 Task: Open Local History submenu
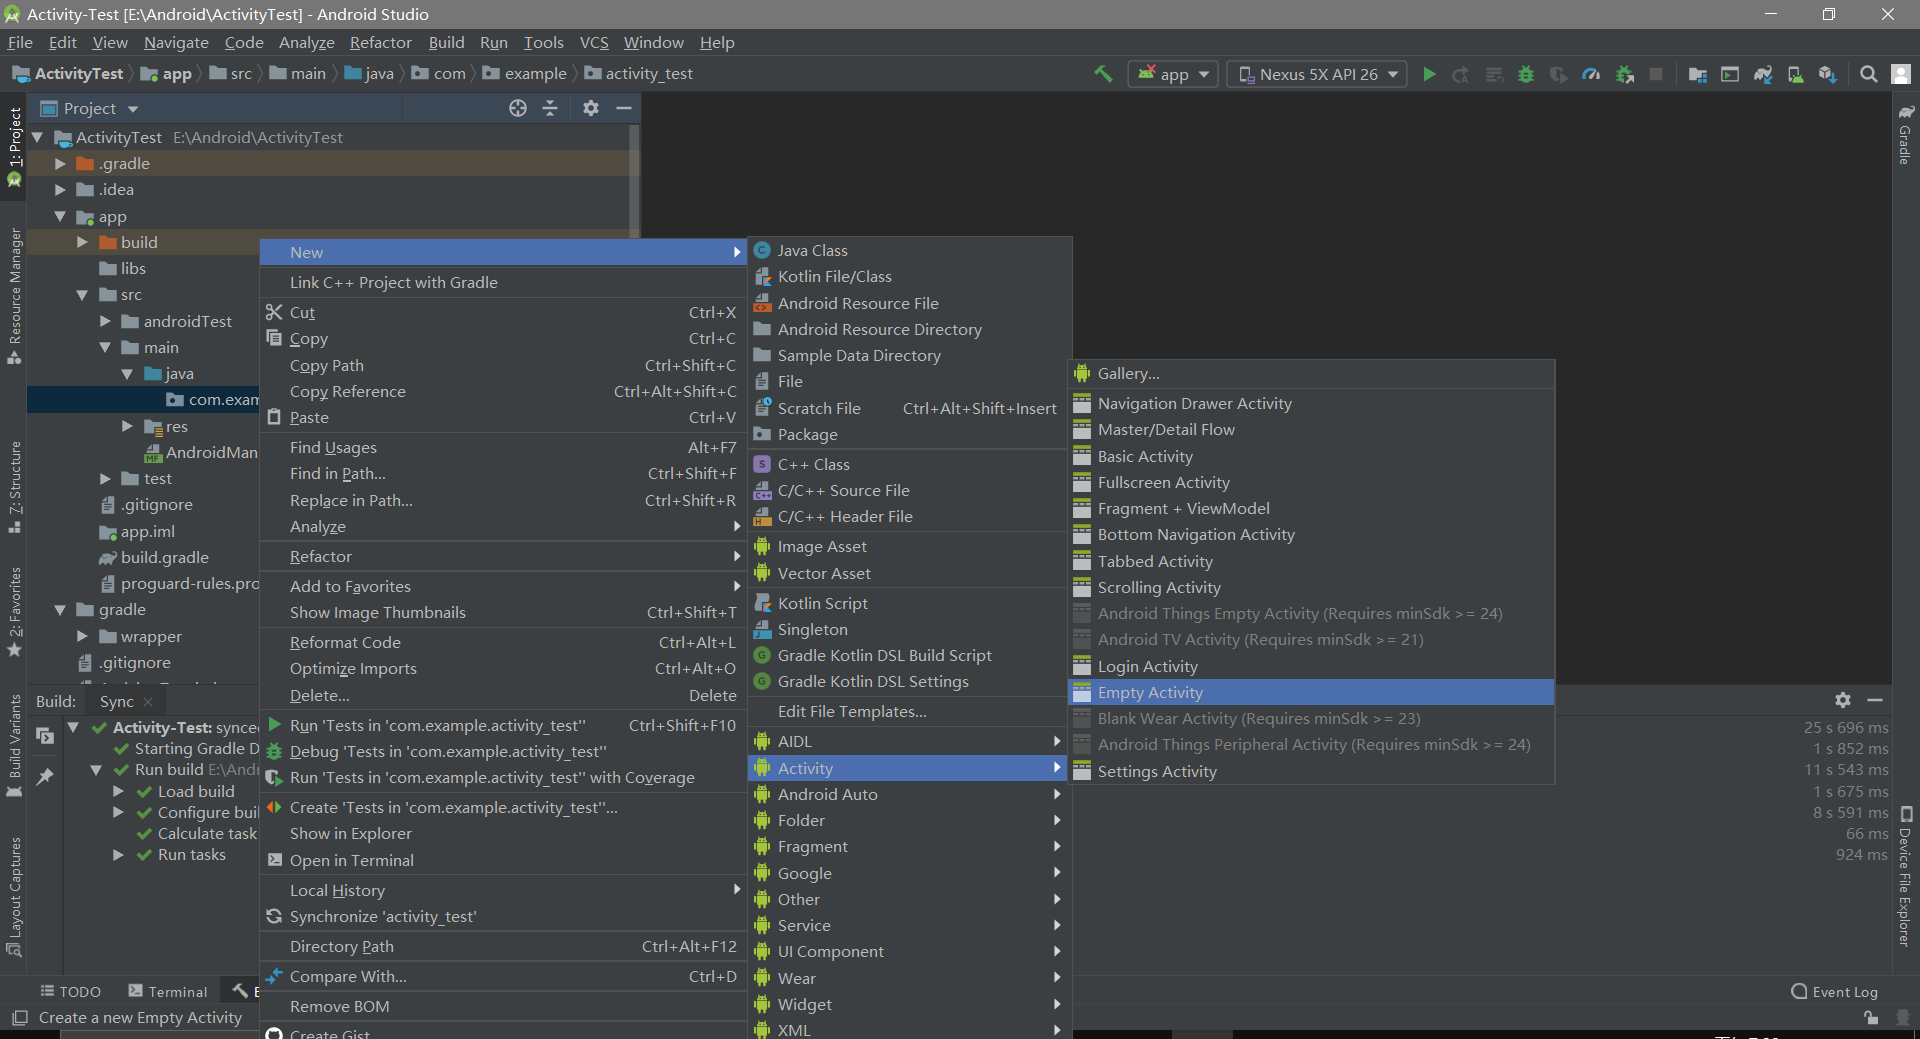point(503,890)
